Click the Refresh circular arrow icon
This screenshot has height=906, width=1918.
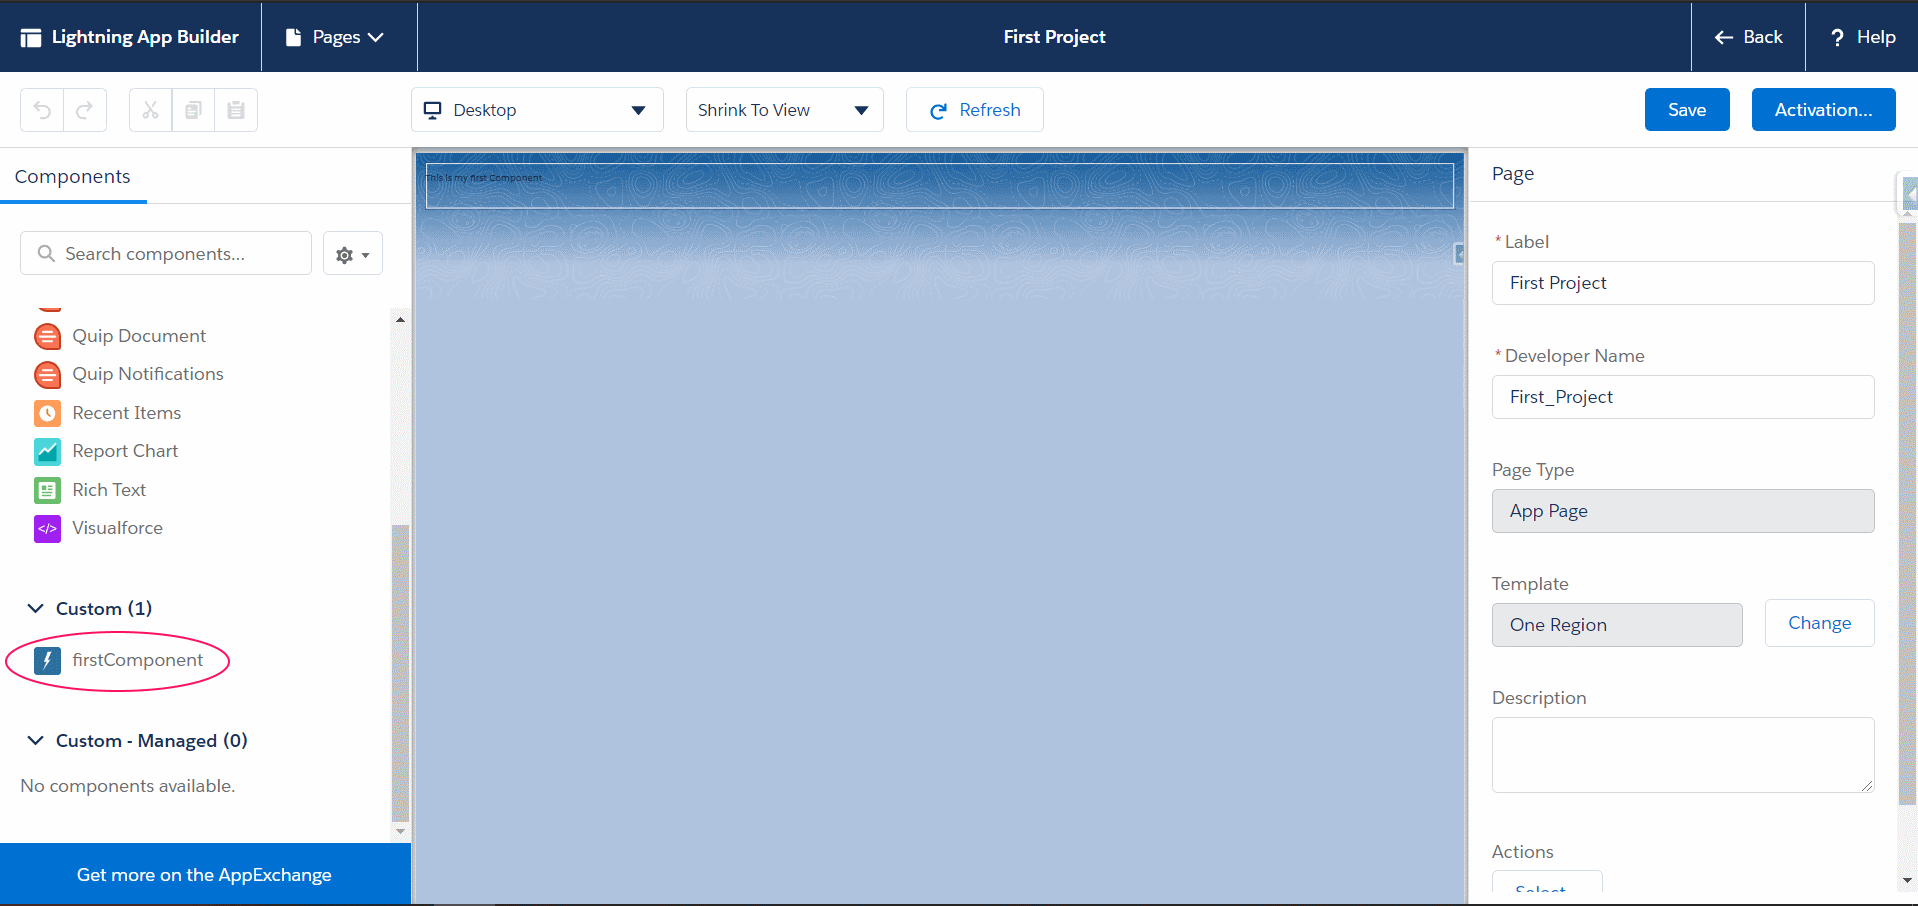click(x=938, y=111)
